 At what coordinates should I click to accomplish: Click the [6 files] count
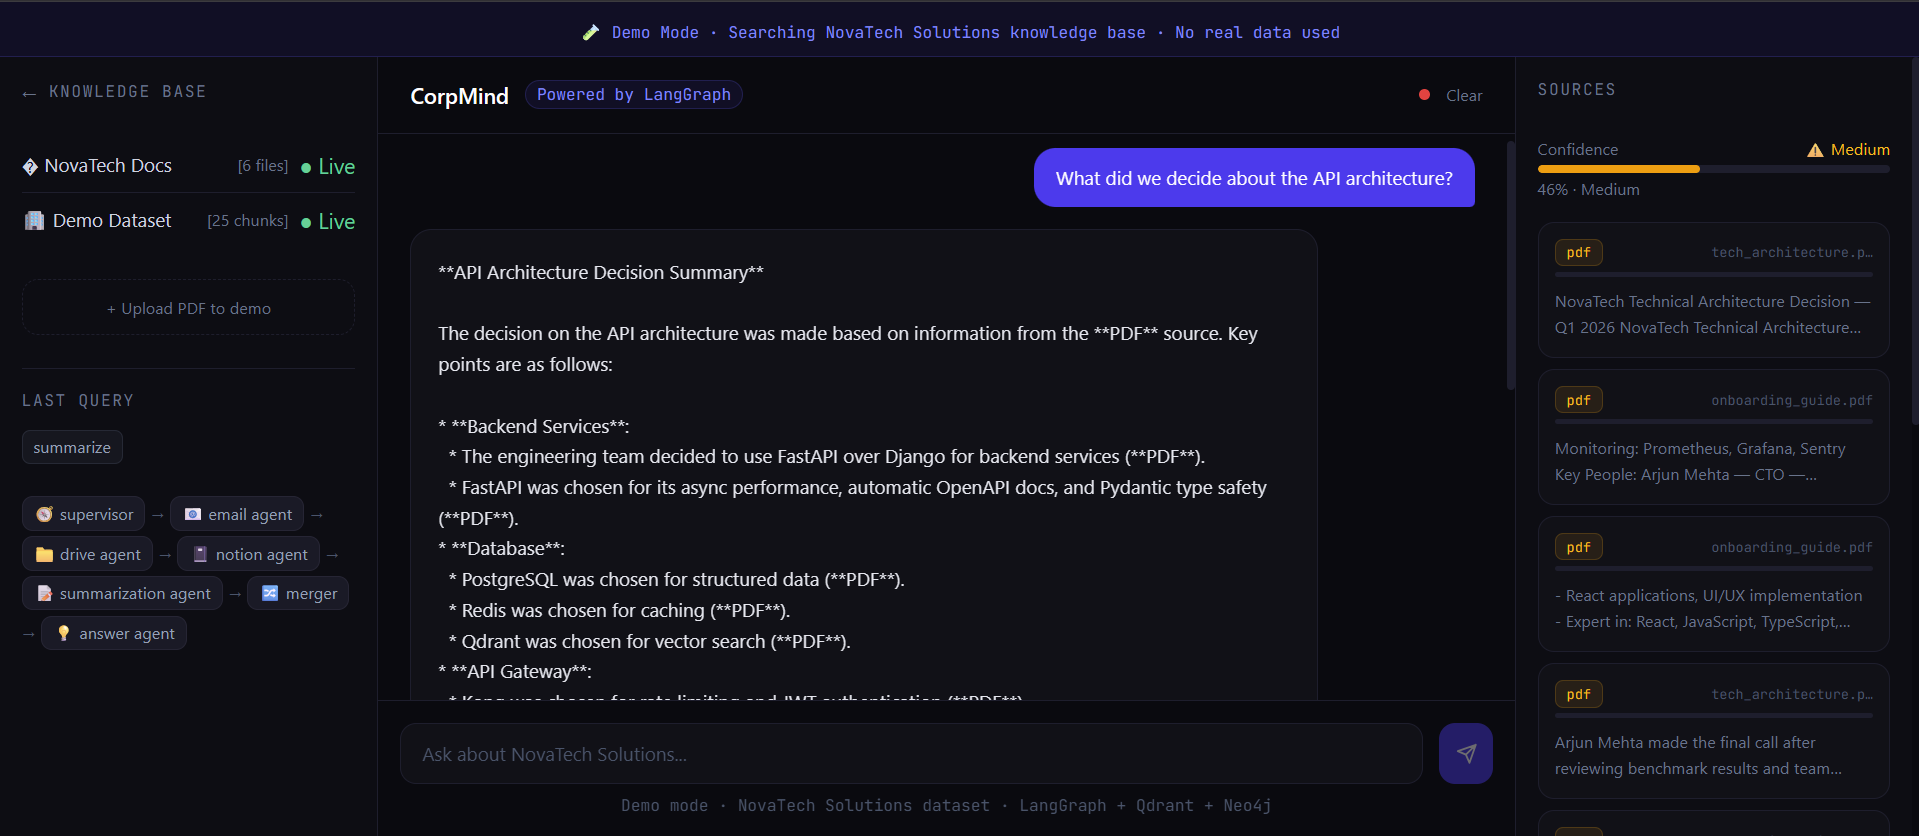tap(263, 166)
